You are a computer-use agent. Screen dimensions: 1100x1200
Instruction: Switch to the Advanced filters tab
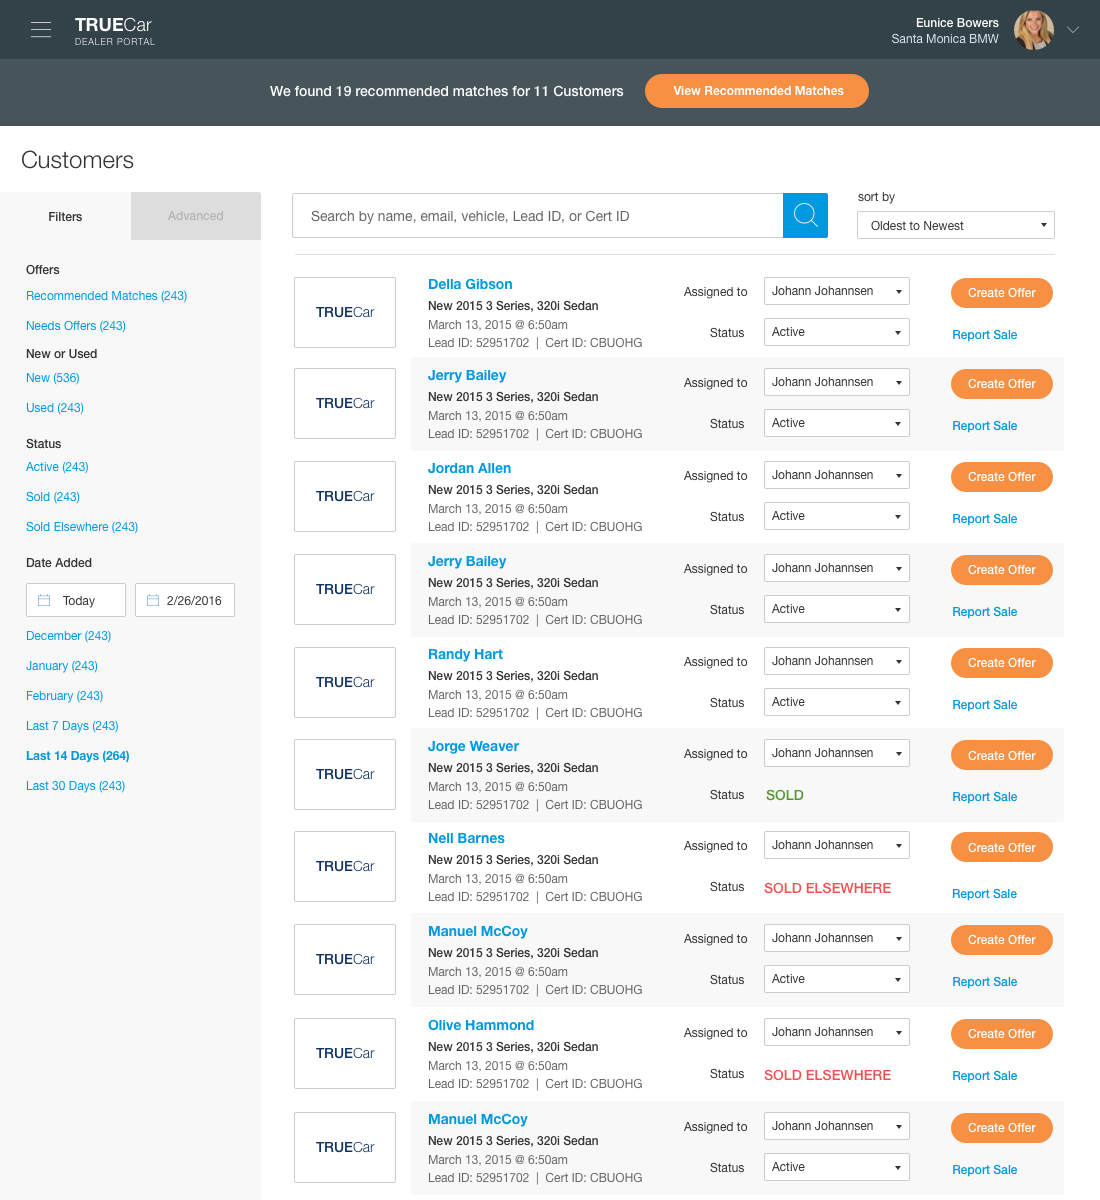195,216
